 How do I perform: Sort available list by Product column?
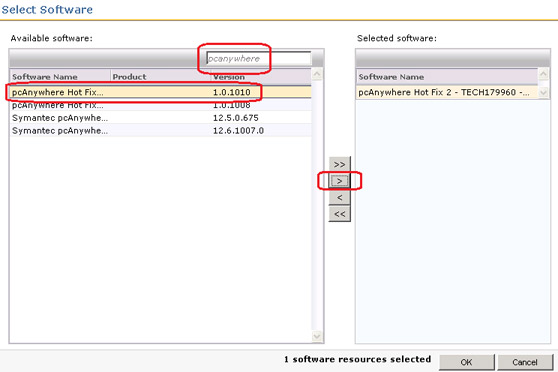[x=160, y=77]
